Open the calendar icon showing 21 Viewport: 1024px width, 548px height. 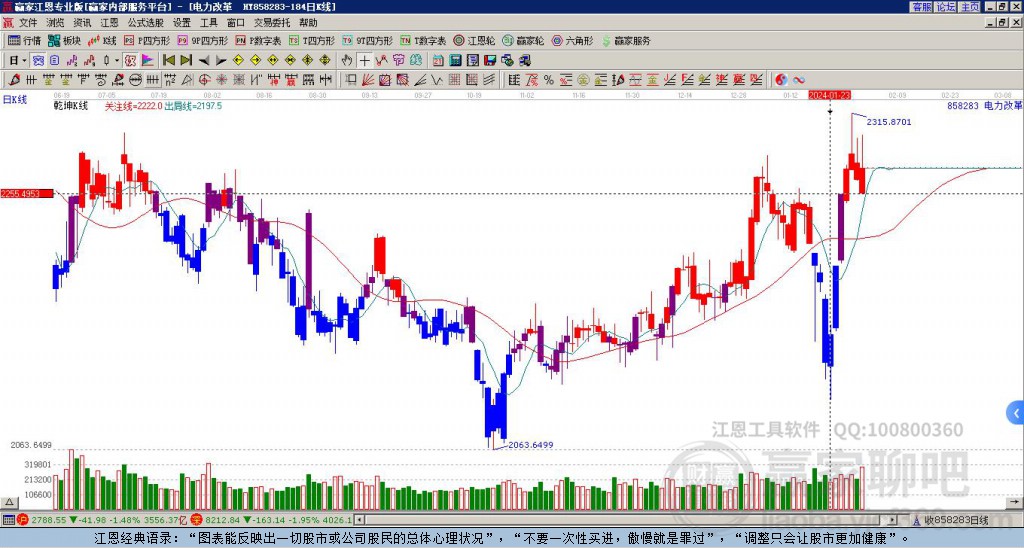[438, 61]
